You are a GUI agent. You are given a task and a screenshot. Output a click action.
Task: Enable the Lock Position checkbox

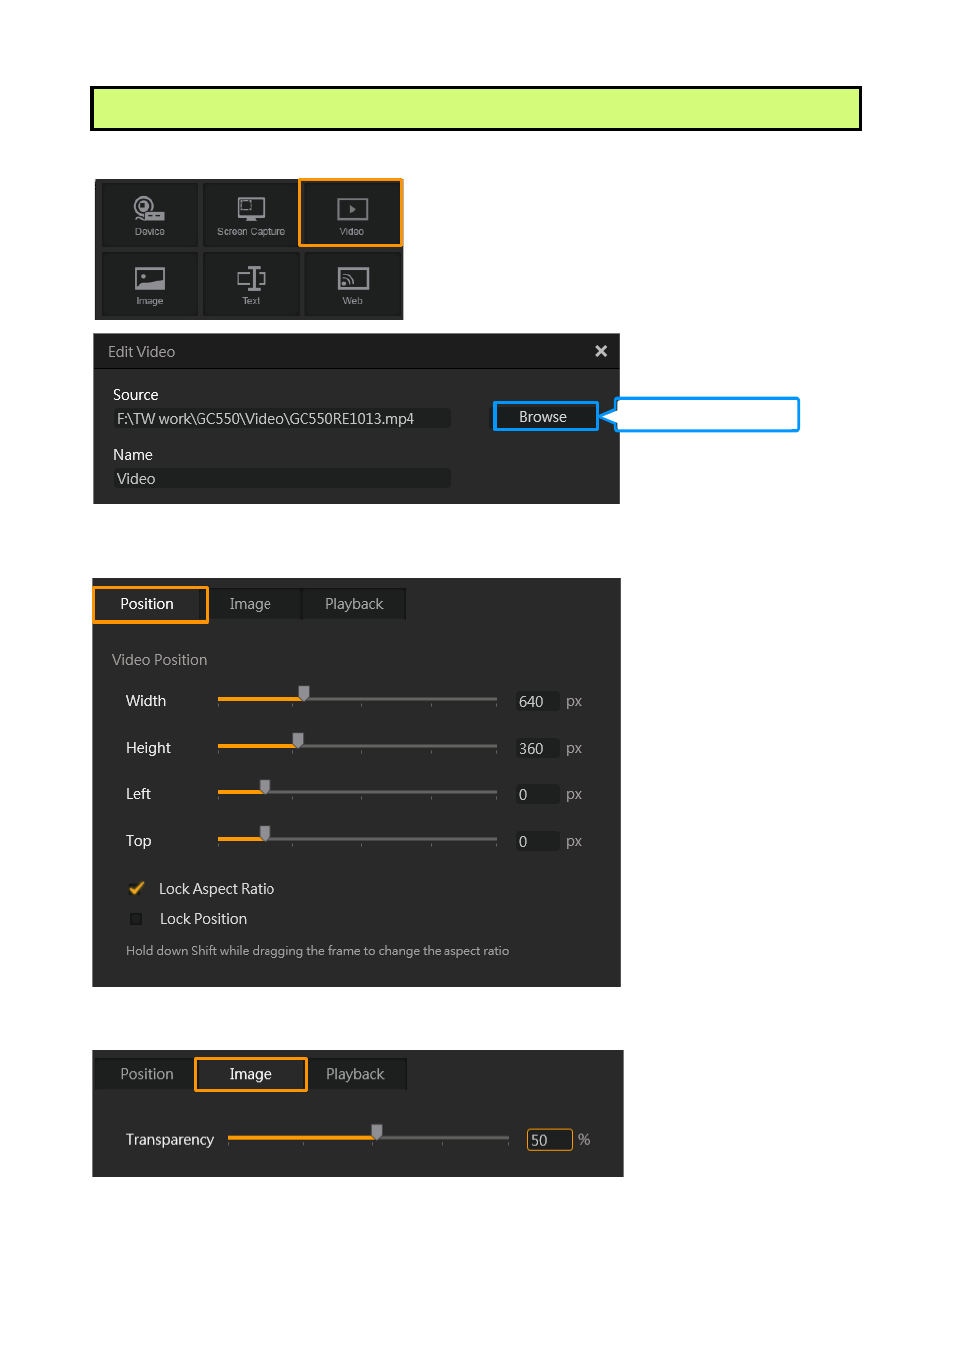tap(137, 919)
